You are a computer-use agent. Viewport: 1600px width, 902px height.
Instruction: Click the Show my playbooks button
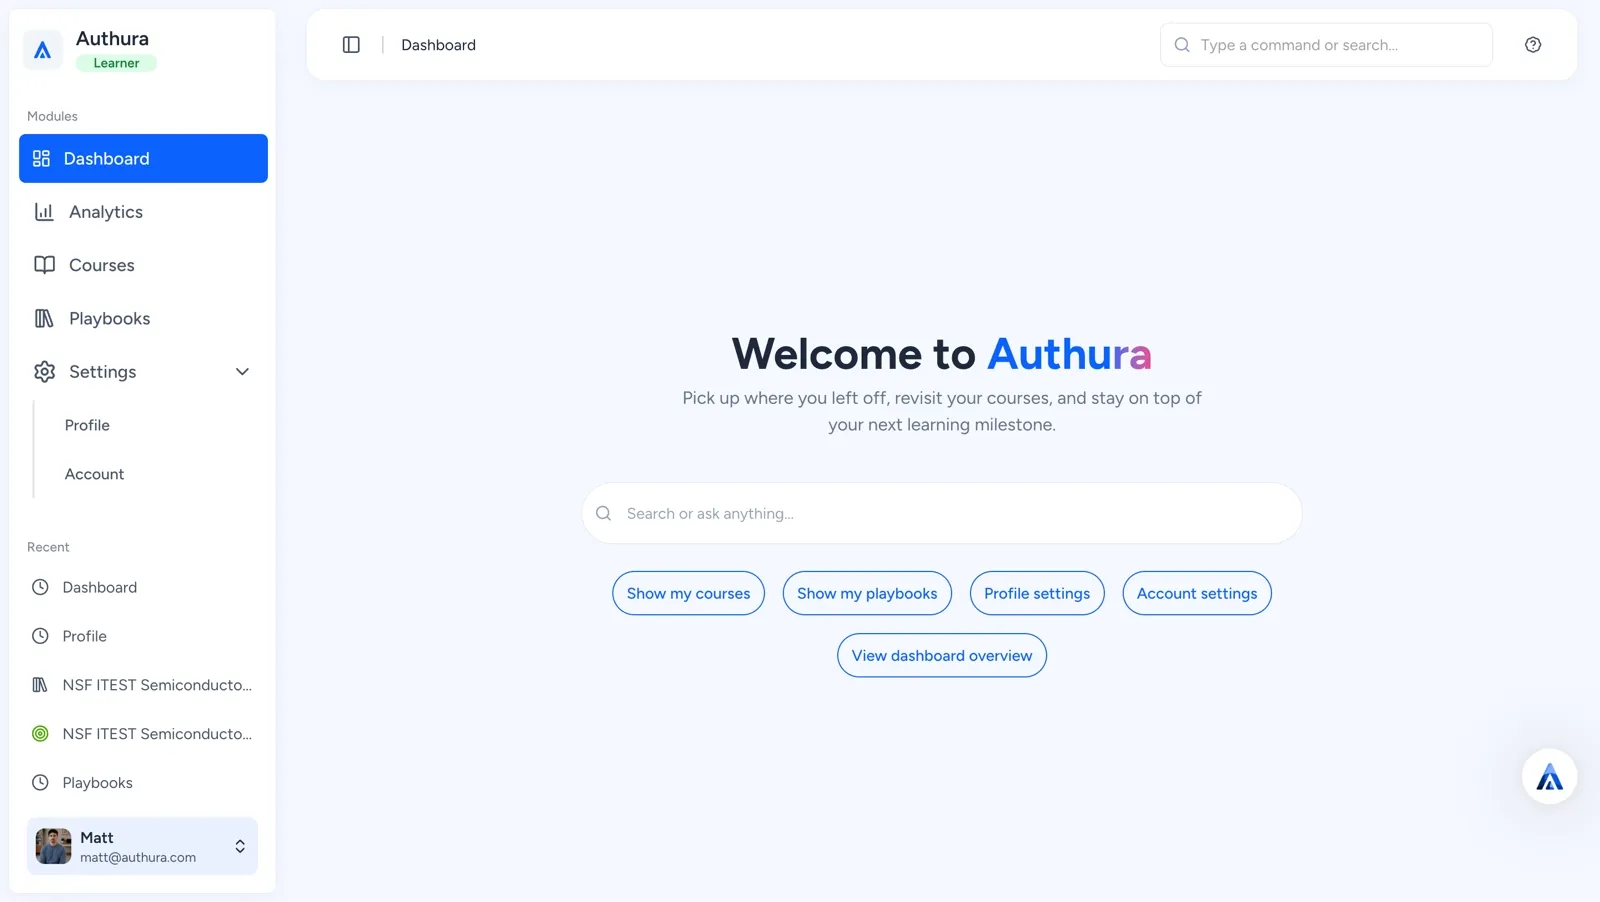(867, 593)
